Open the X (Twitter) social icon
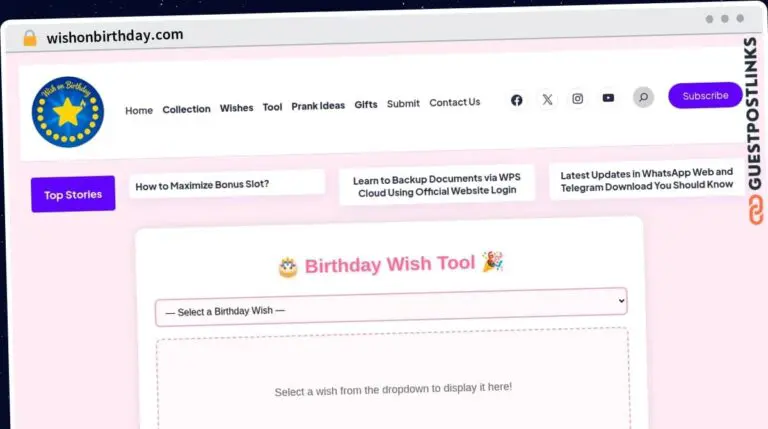The width and height of the screenshot is (768, 429). click(547, 99)
